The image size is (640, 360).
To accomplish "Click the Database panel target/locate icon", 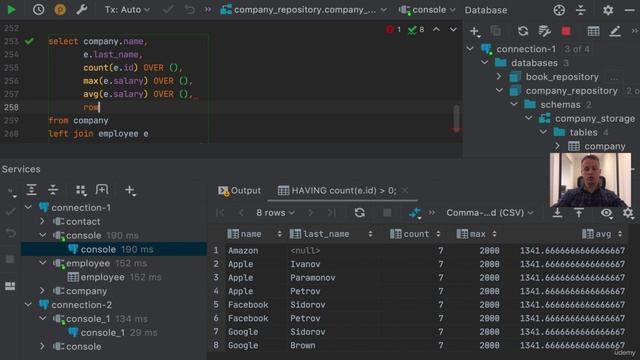I will (559, 10).
